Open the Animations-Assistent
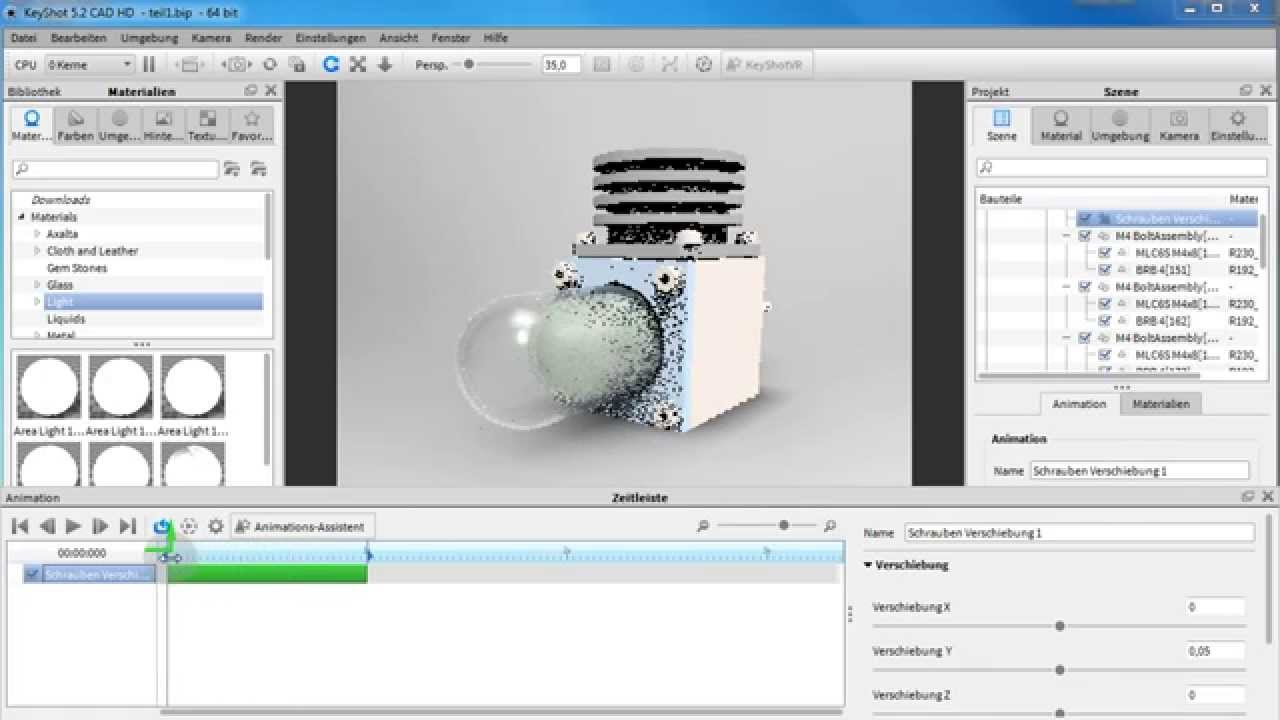This screenshot has height=720, width=1280. click(x=303, y=526)
